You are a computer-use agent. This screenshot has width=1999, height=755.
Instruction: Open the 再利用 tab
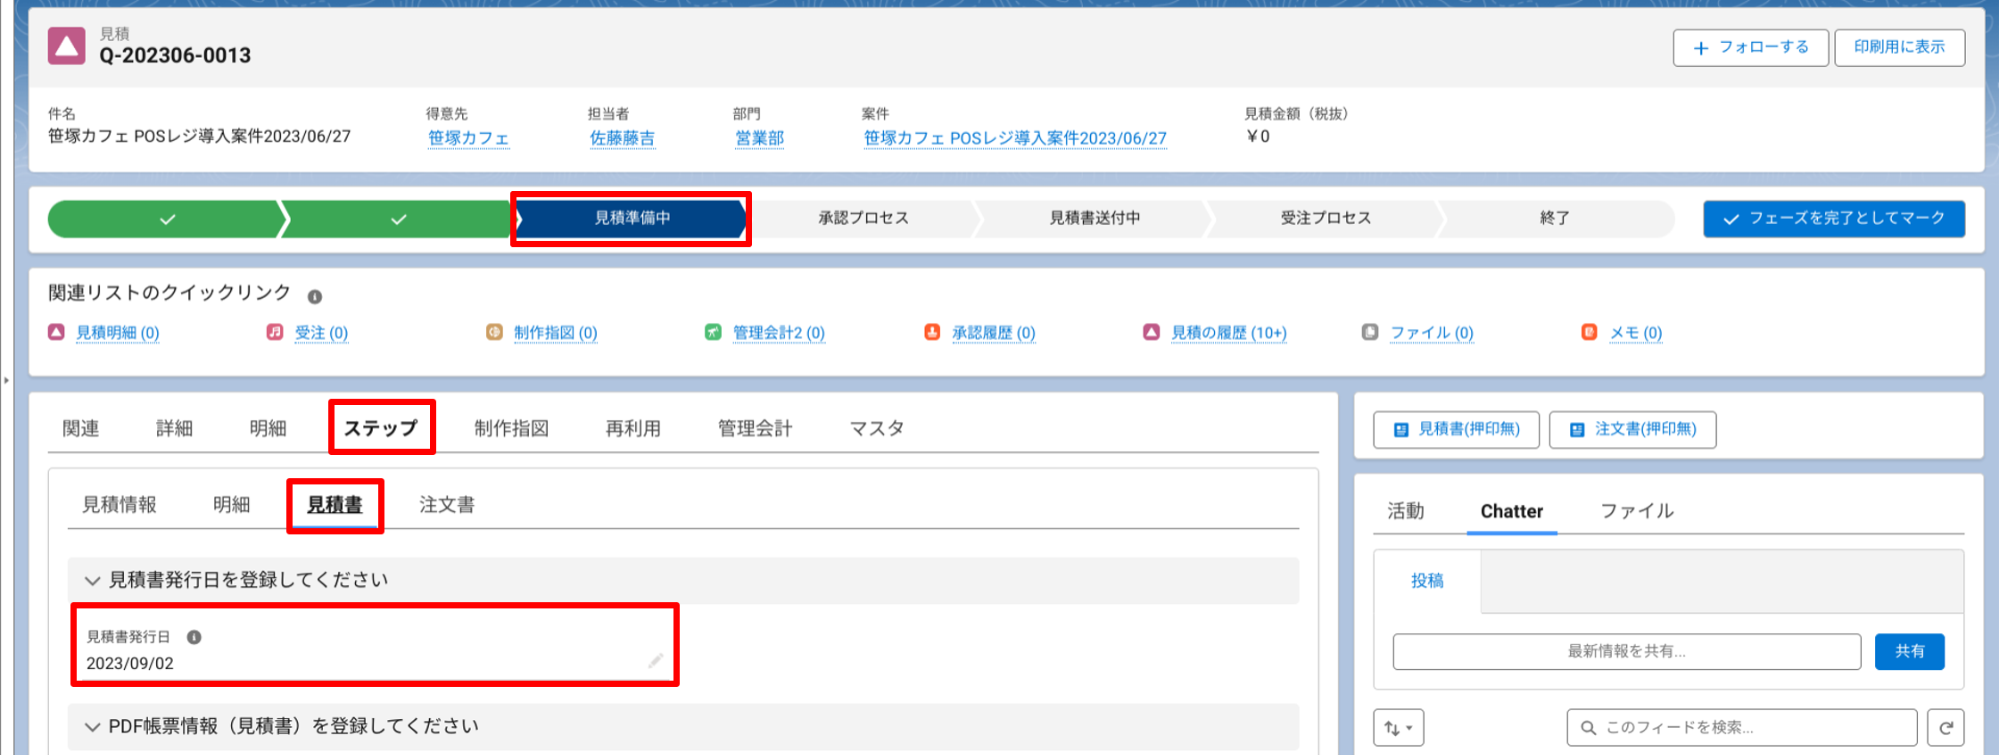633,428
